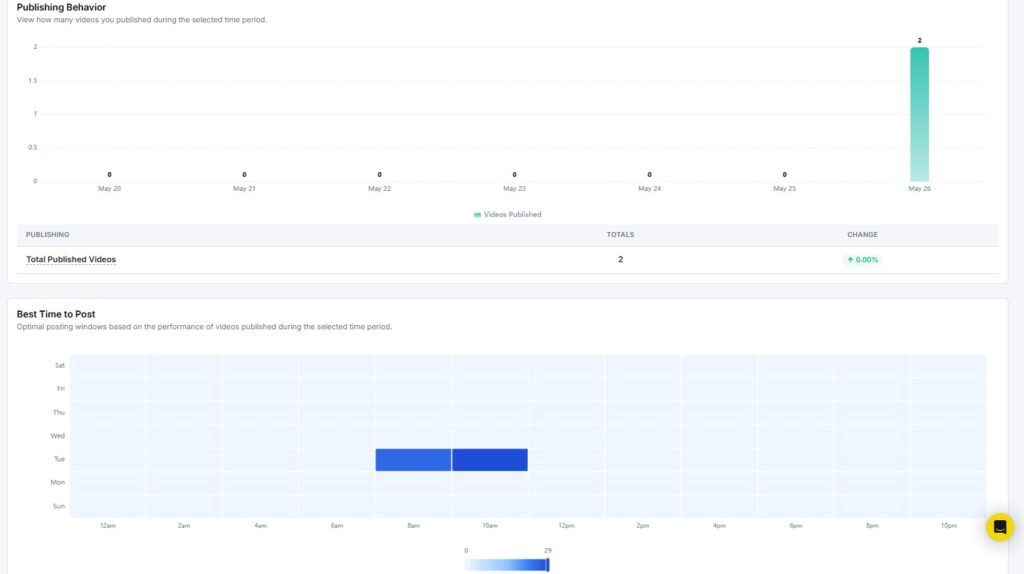Click the Totals value 2

pyautogui.click(x=620, y=259)
